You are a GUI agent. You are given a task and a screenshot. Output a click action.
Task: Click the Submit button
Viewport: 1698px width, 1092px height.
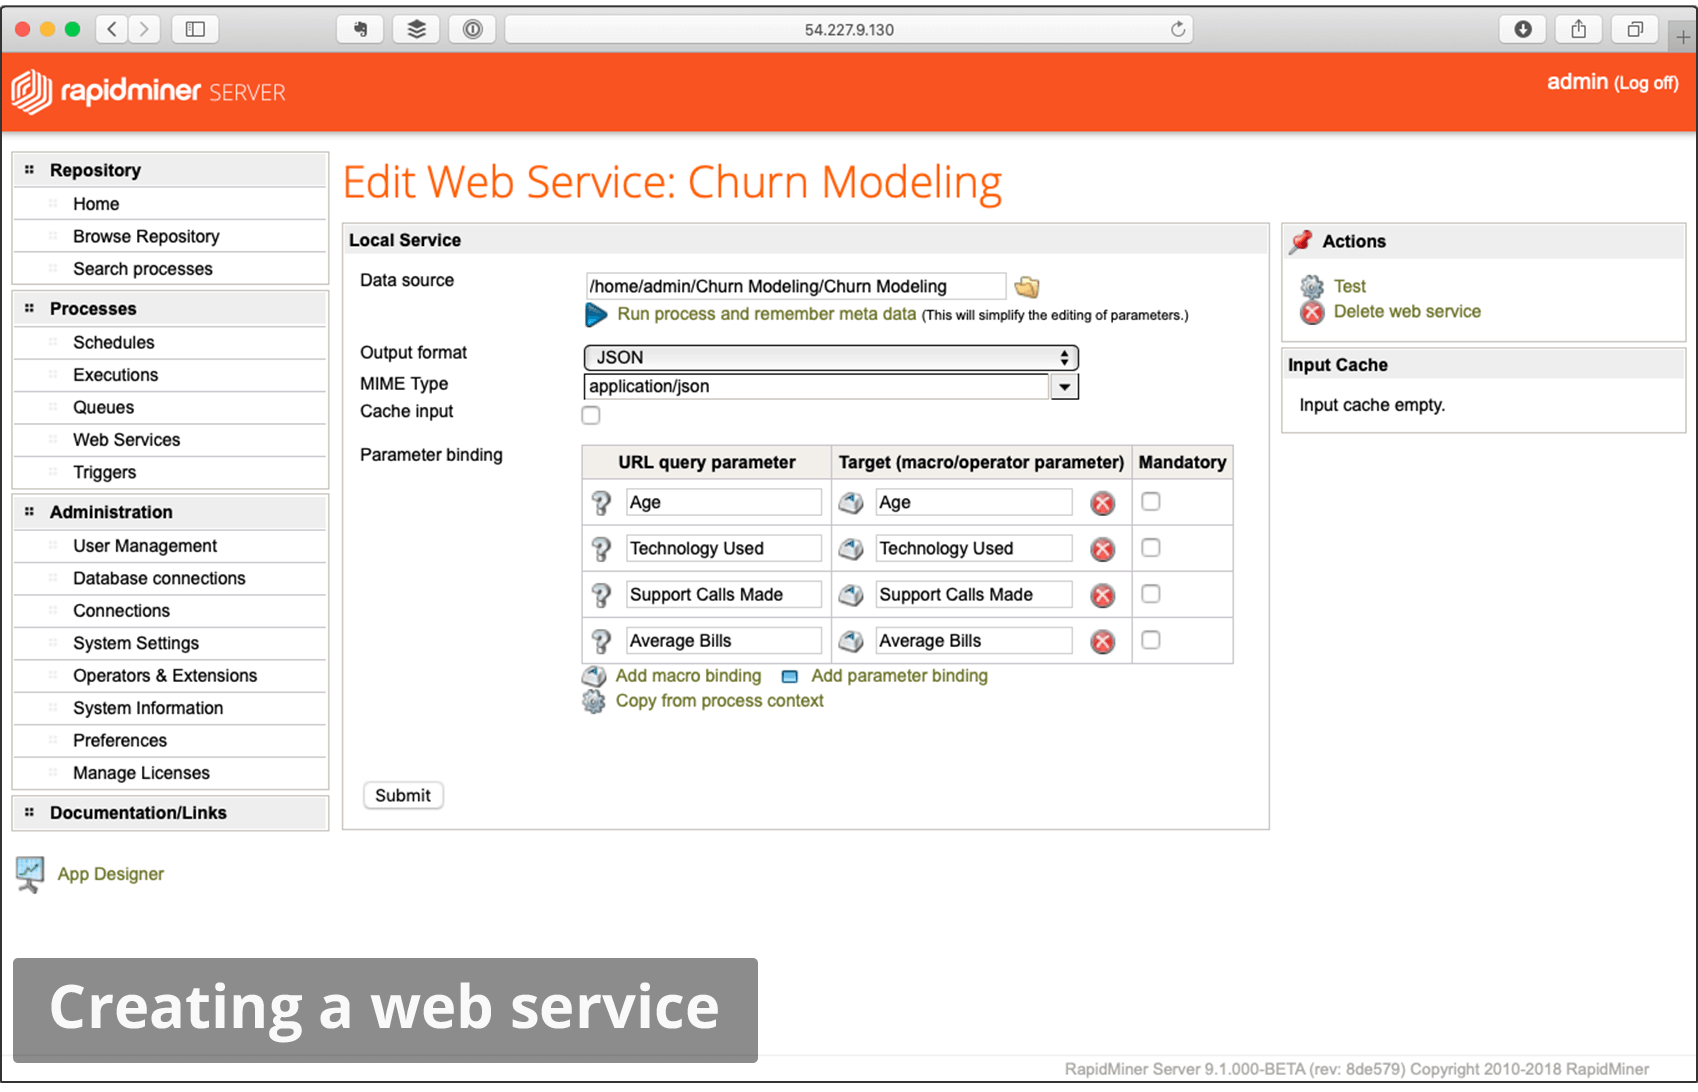point(403,796)
